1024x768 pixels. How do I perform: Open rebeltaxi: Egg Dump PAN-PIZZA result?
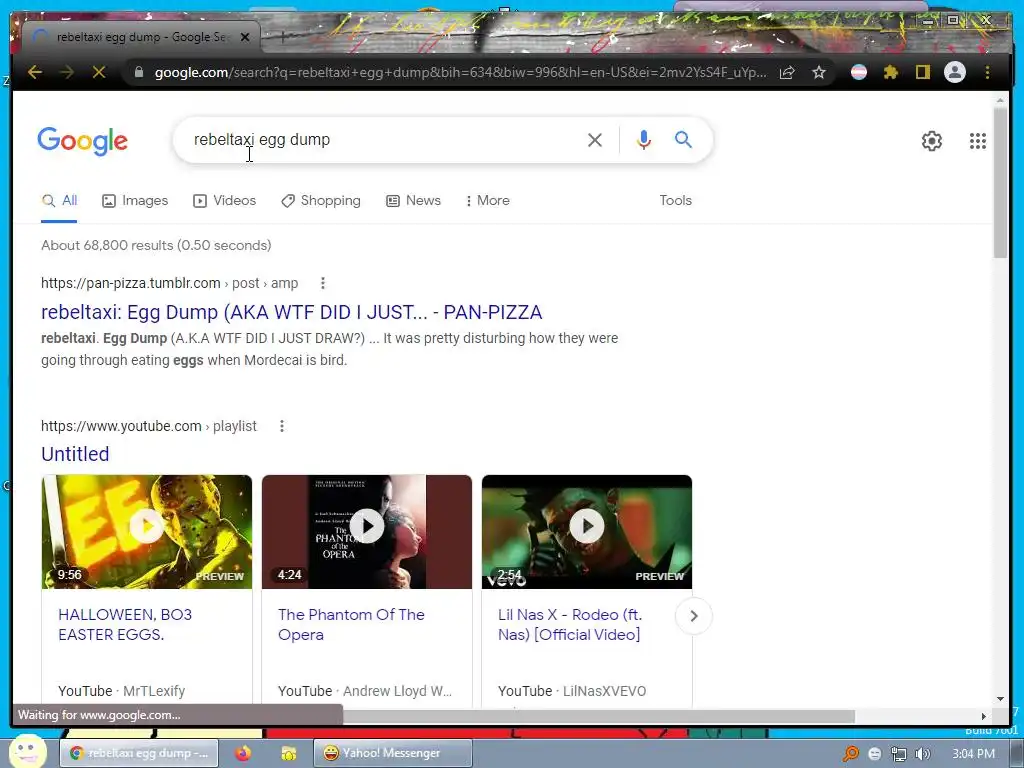[291, 312]
